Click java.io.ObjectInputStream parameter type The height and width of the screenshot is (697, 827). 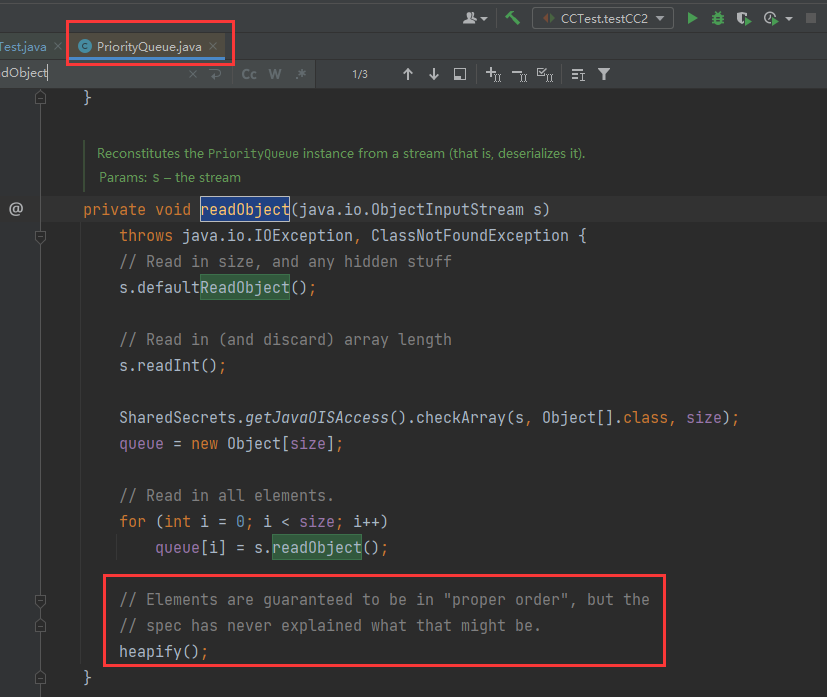click(412, 209)
